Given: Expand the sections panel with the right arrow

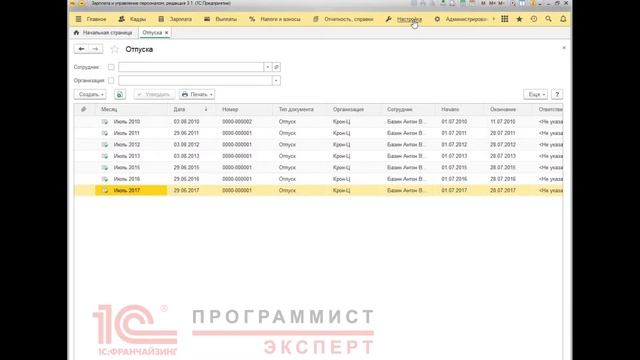Looking at the screenshot, I should coord(493,19).
